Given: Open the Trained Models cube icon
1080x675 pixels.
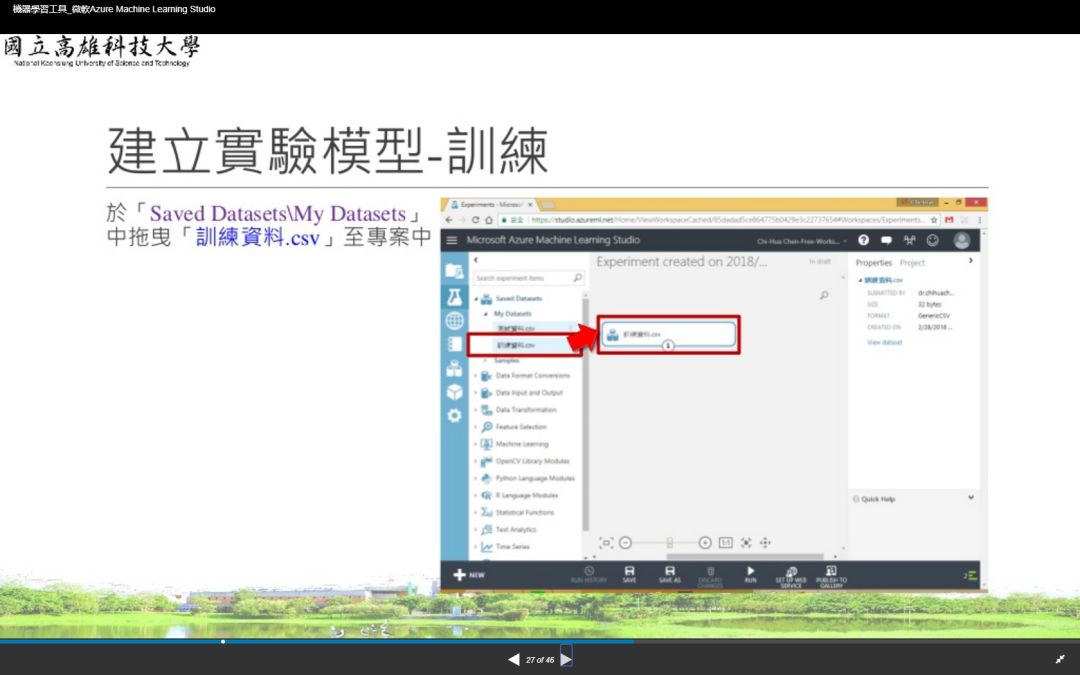Looking at the screenshot, I should point(454,392).
